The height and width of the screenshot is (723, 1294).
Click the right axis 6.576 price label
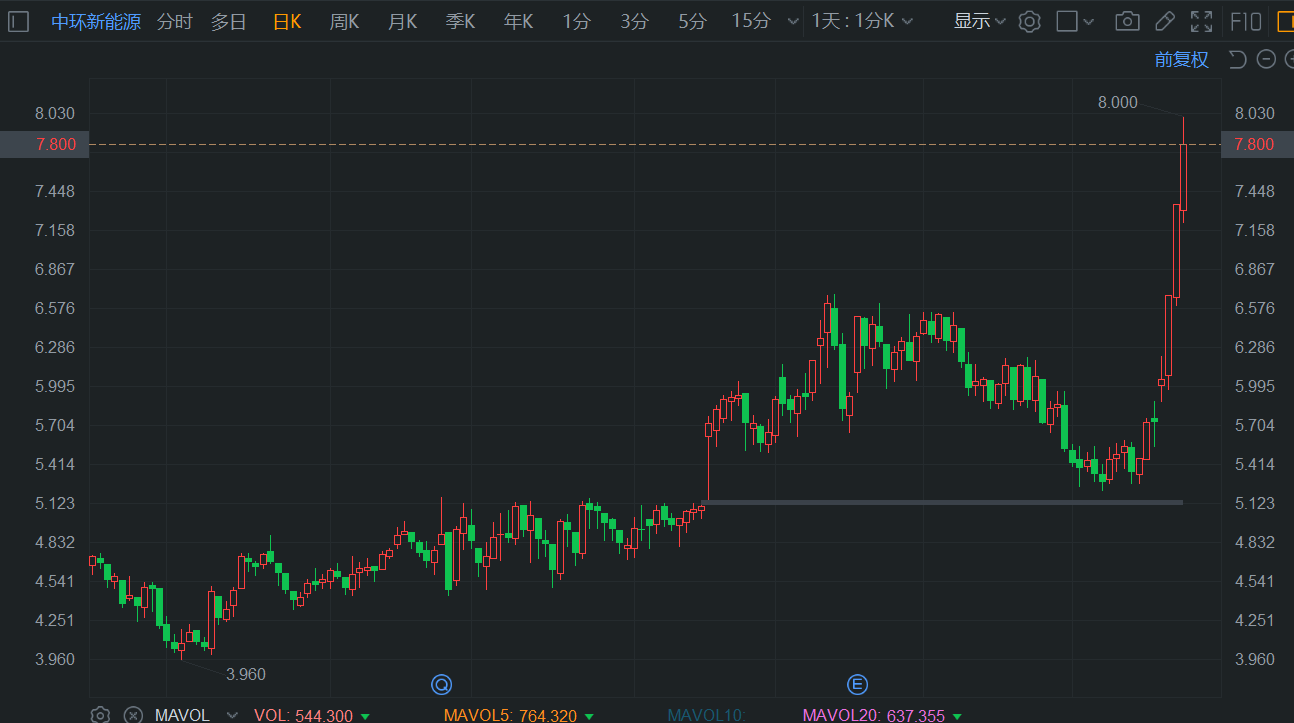tap(1255, 308)
